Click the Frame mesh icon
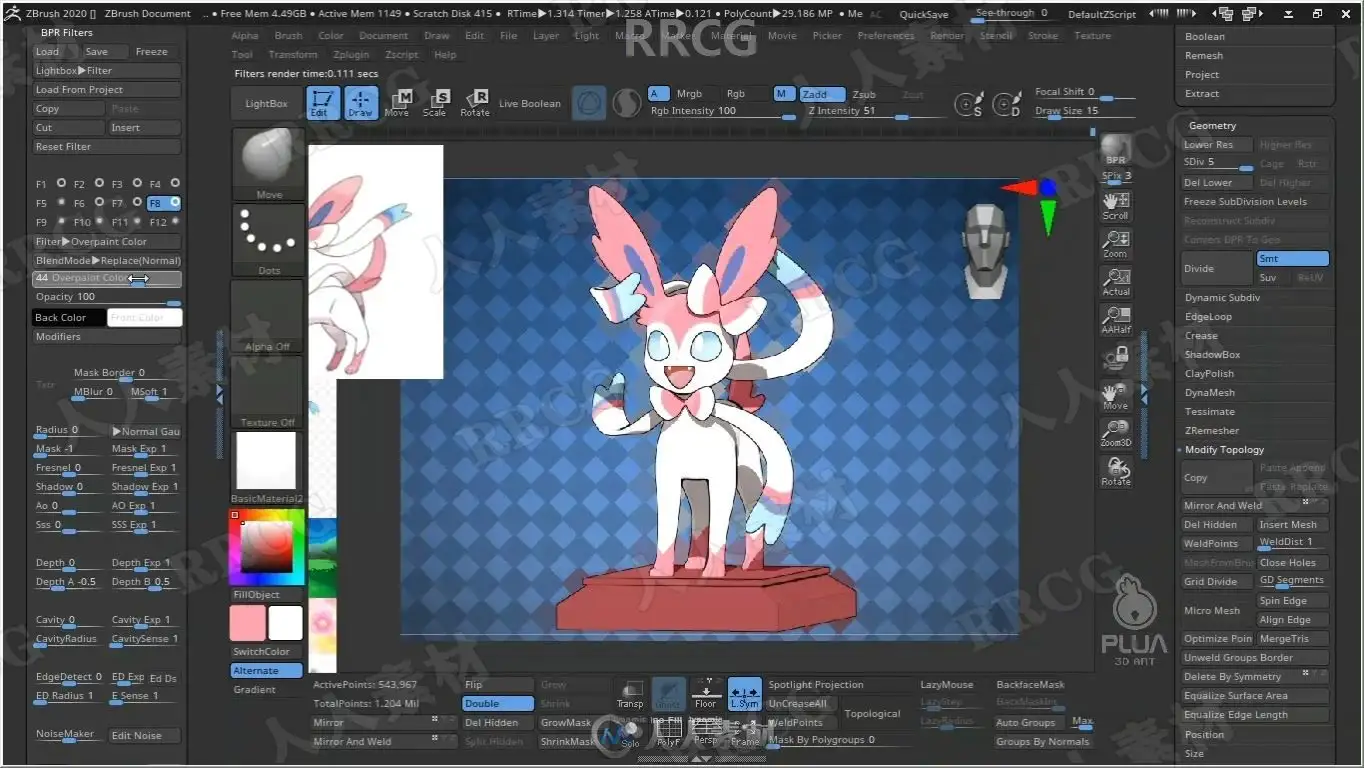Image resolution: width=1364 pixels, height=768 pixels. tap(744, 733)
